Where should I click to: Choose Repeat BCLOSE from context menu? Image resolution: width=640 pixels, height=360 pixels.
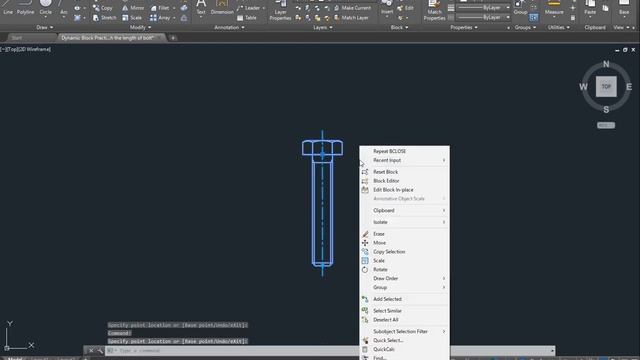[404, 151]
